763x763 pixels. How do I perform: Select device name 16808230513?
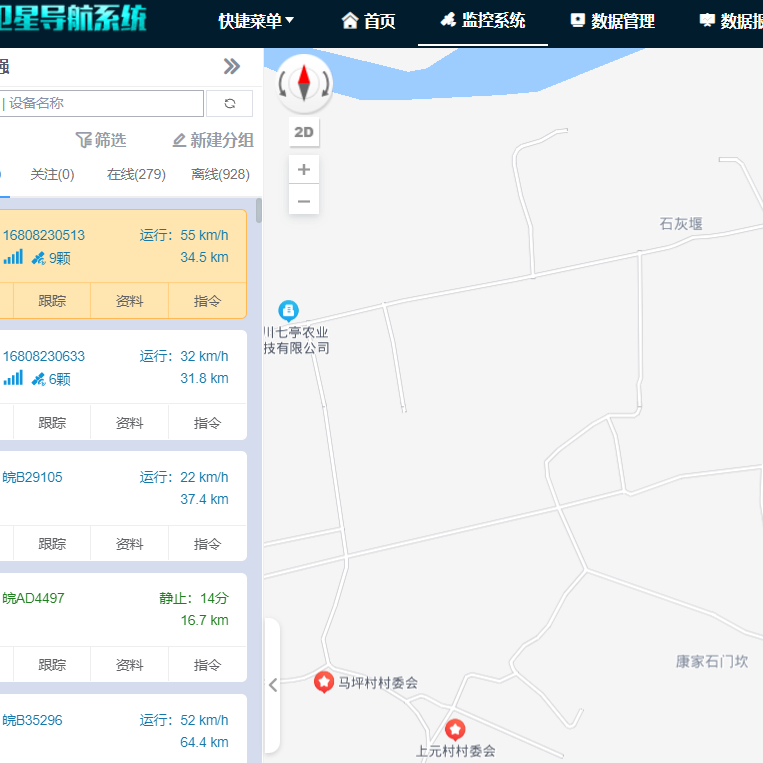(44, 235)
